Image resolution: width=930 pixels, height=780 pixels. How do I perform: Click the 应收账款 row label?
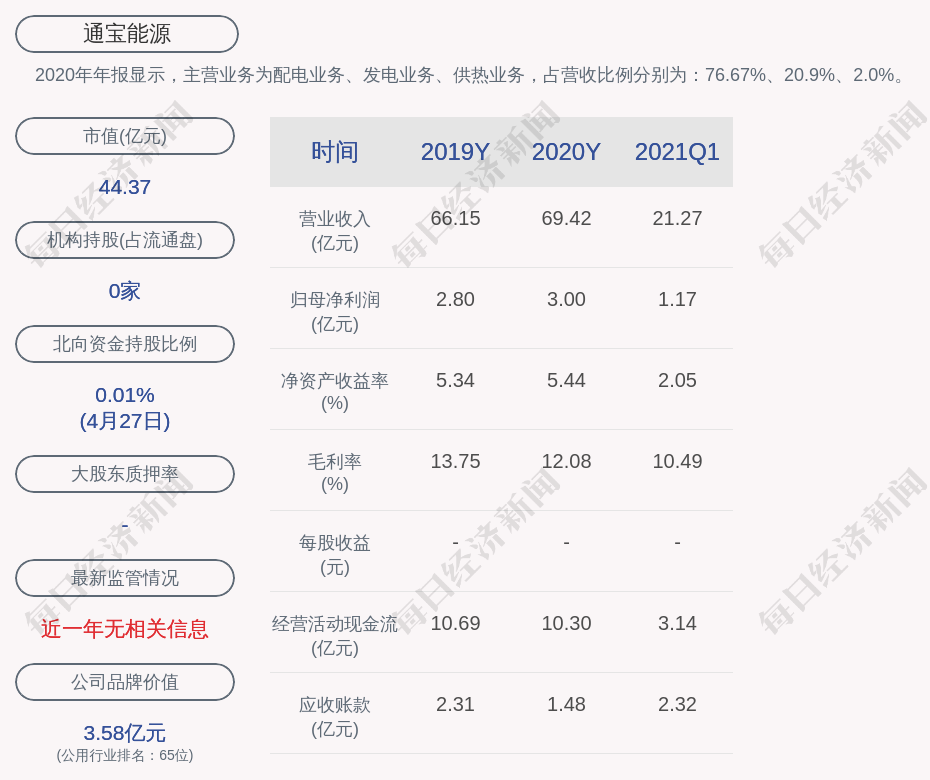tap(335, 717)
